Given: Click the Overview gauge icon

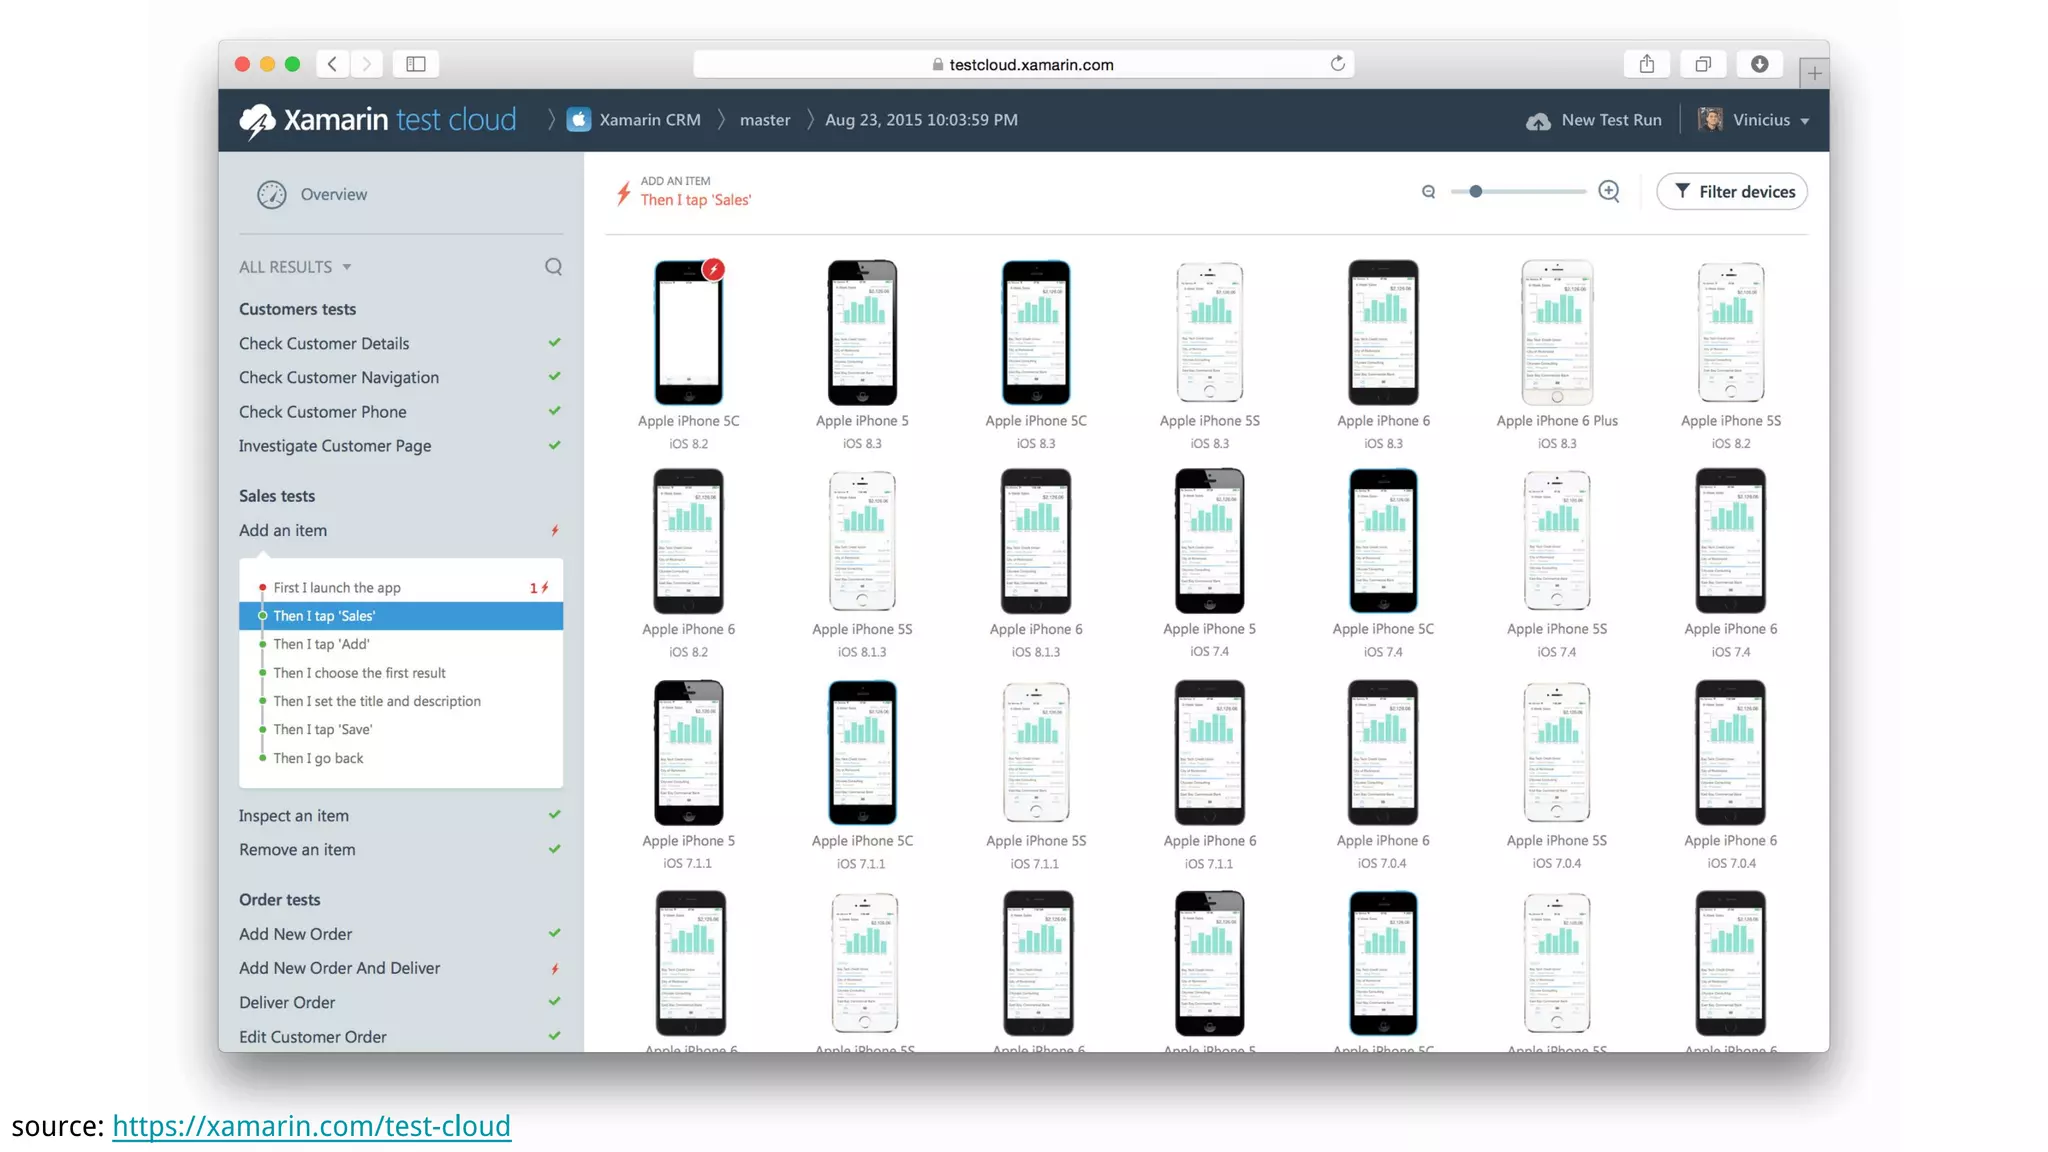Looking at the screenshot, I should (272, 194).
